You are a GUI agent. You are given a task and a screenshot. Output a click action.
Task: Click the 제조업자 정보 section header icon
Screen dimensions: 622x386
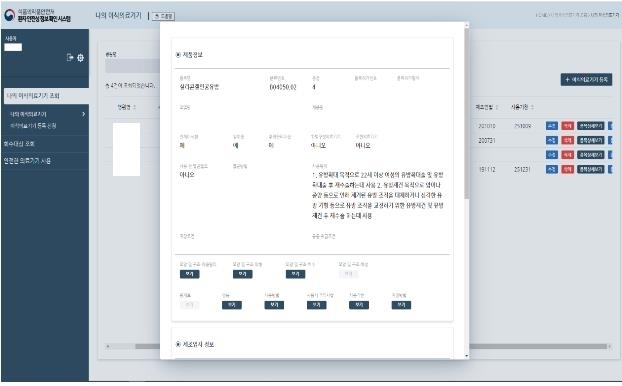tap(178, 344)
